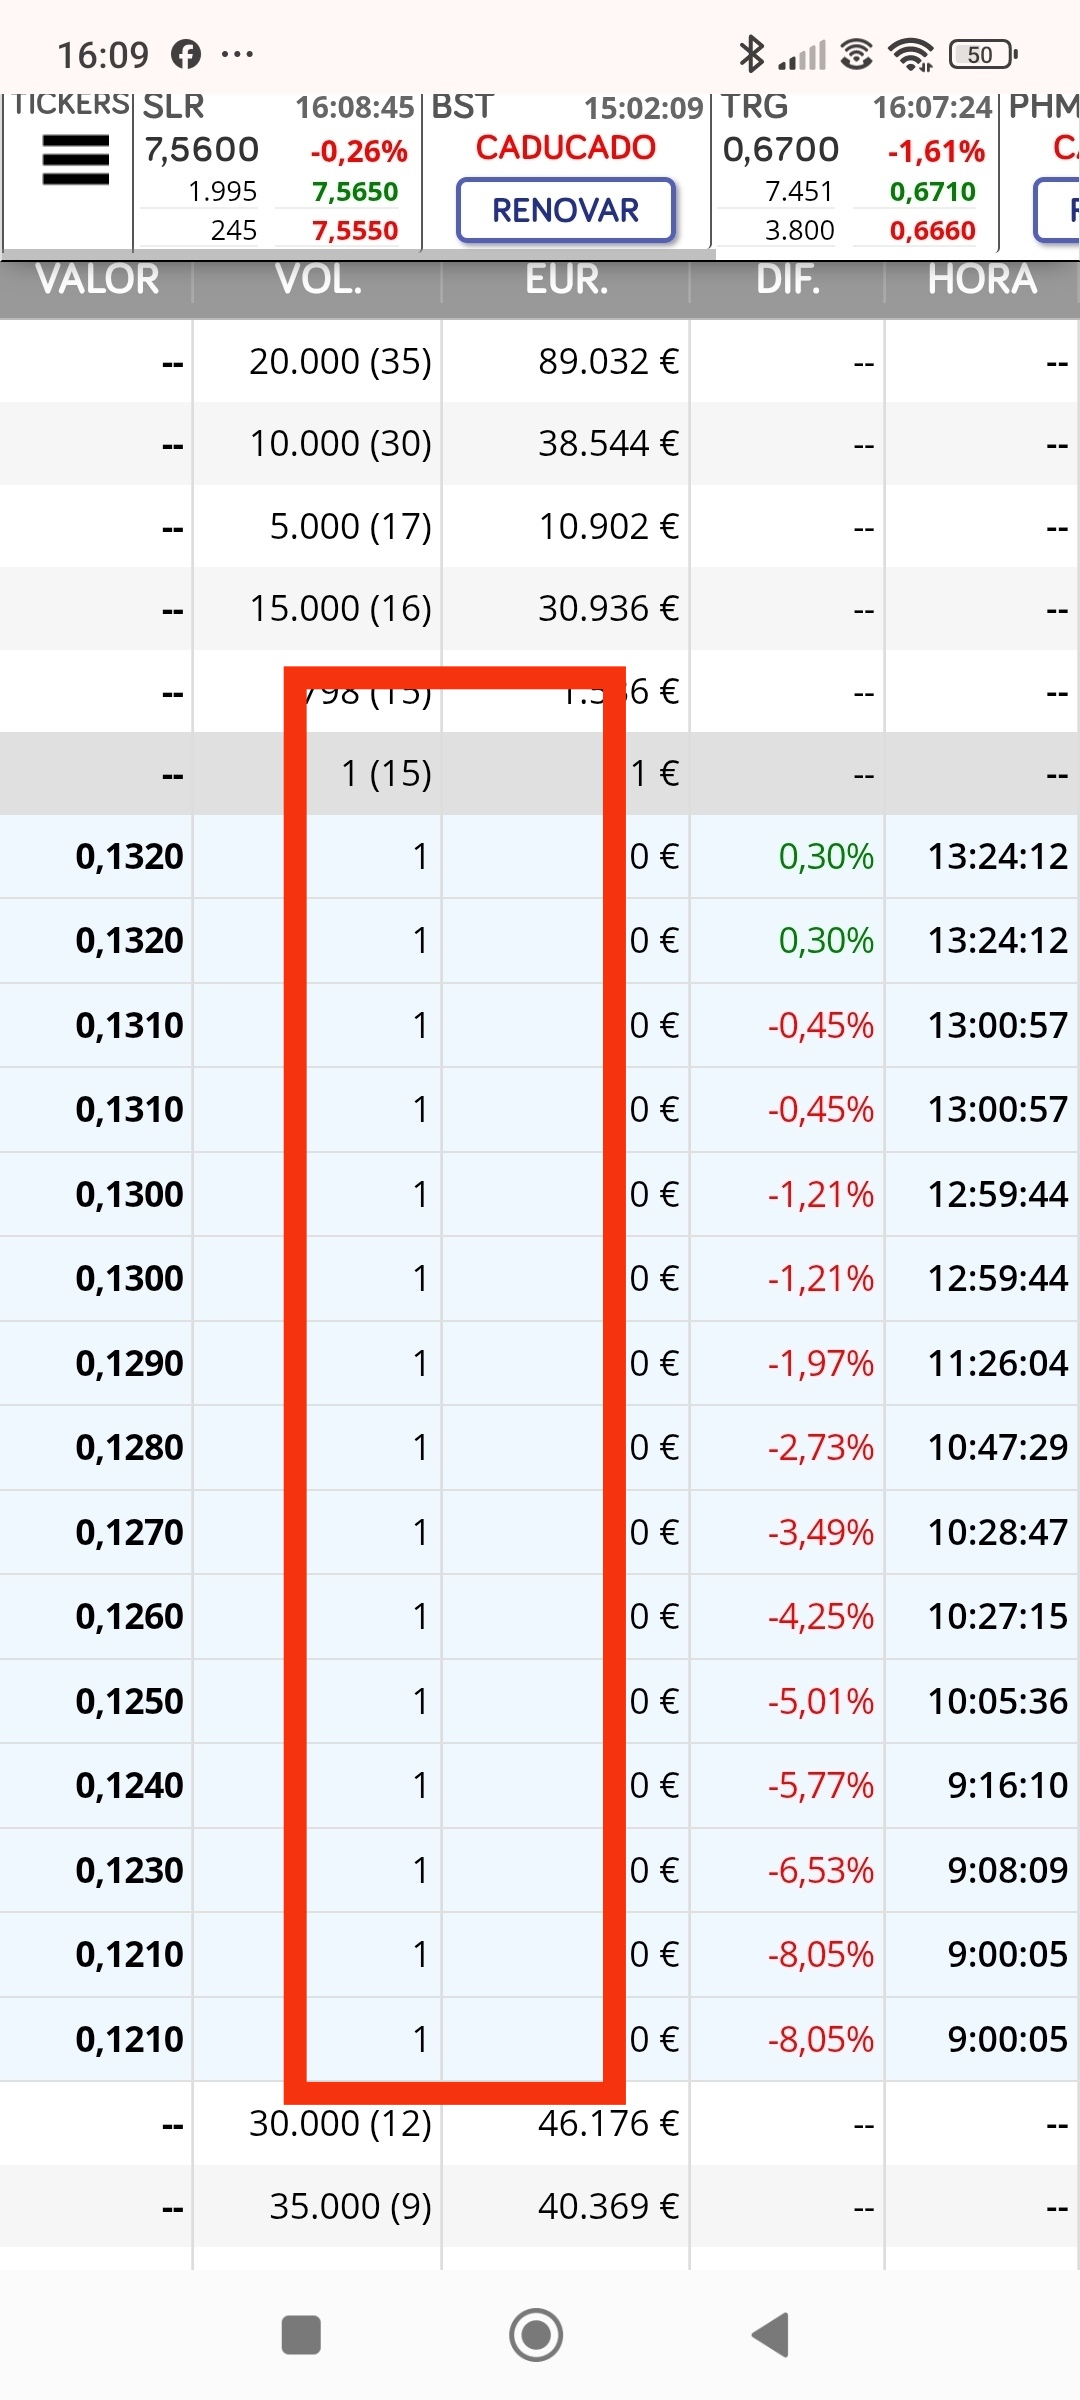Tap the 0,1270 price value
Viewport: 1080px width, 2400px height.
click(129, 1532)
